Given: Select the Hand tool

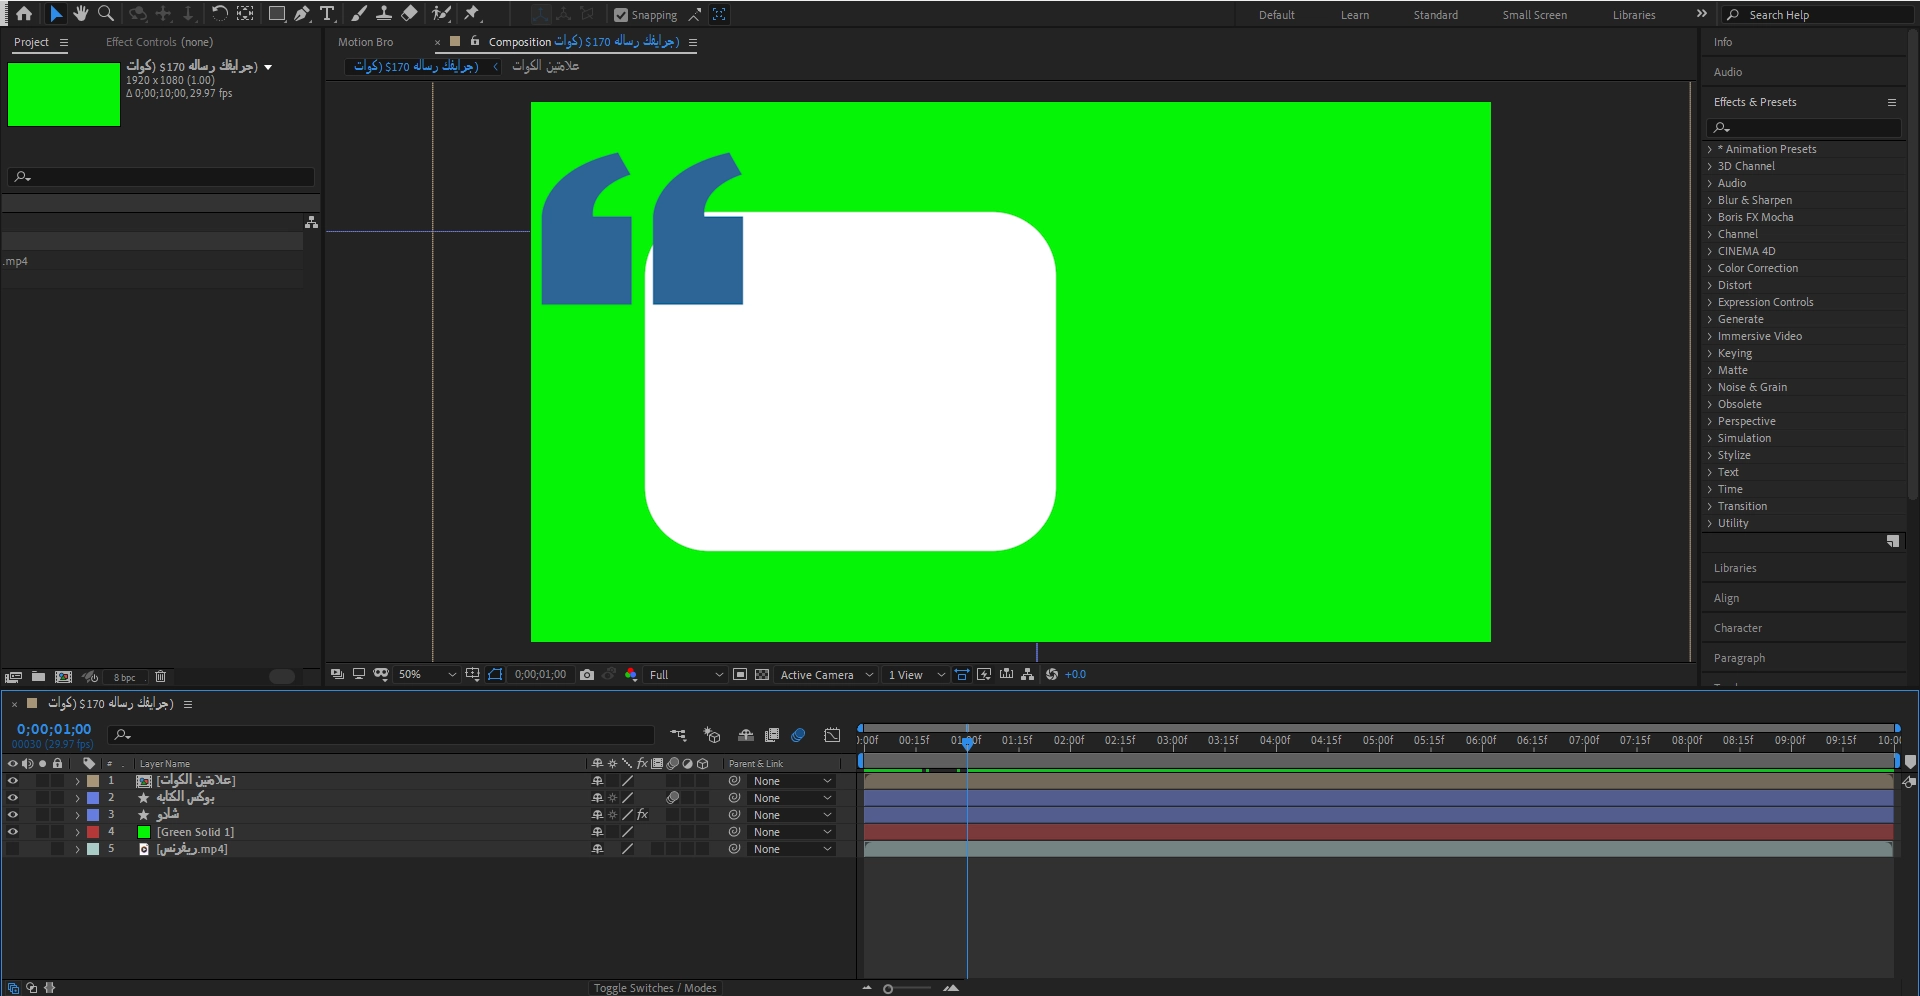Looking at the screenshot, I should 81,14.
